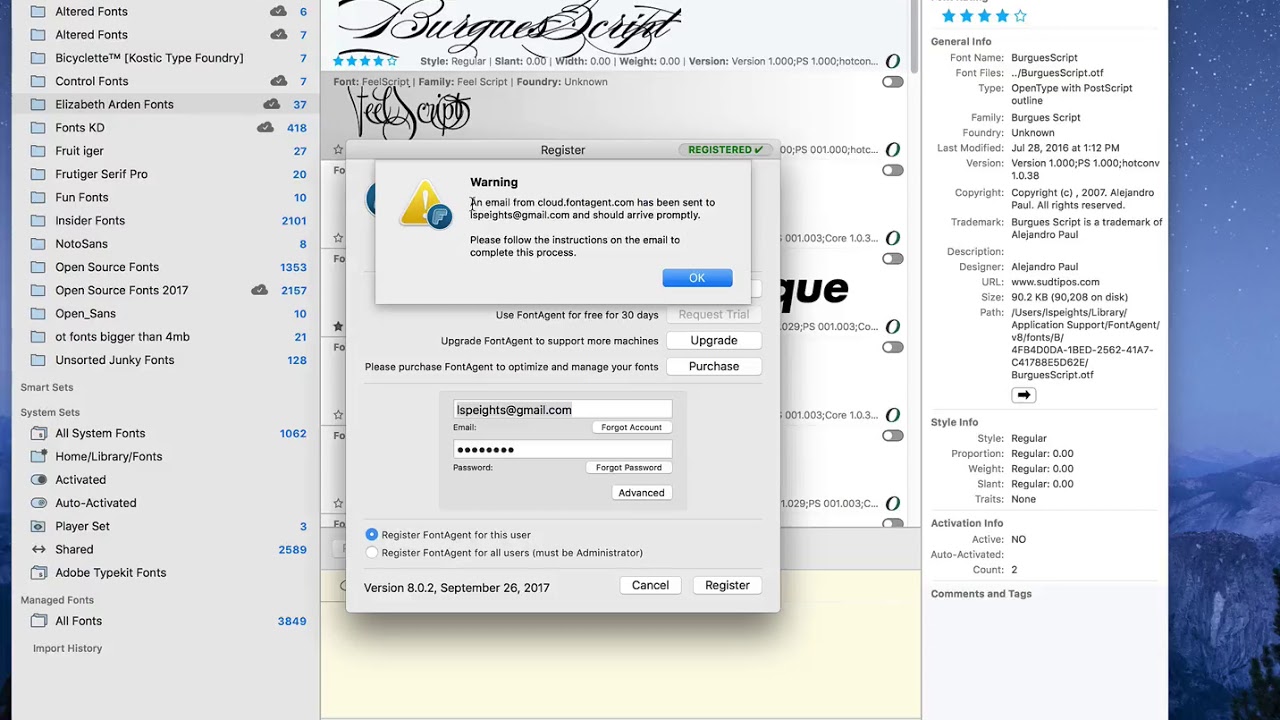Select the Bicyclette Kostic Type Foundry set

coord(149,58)
